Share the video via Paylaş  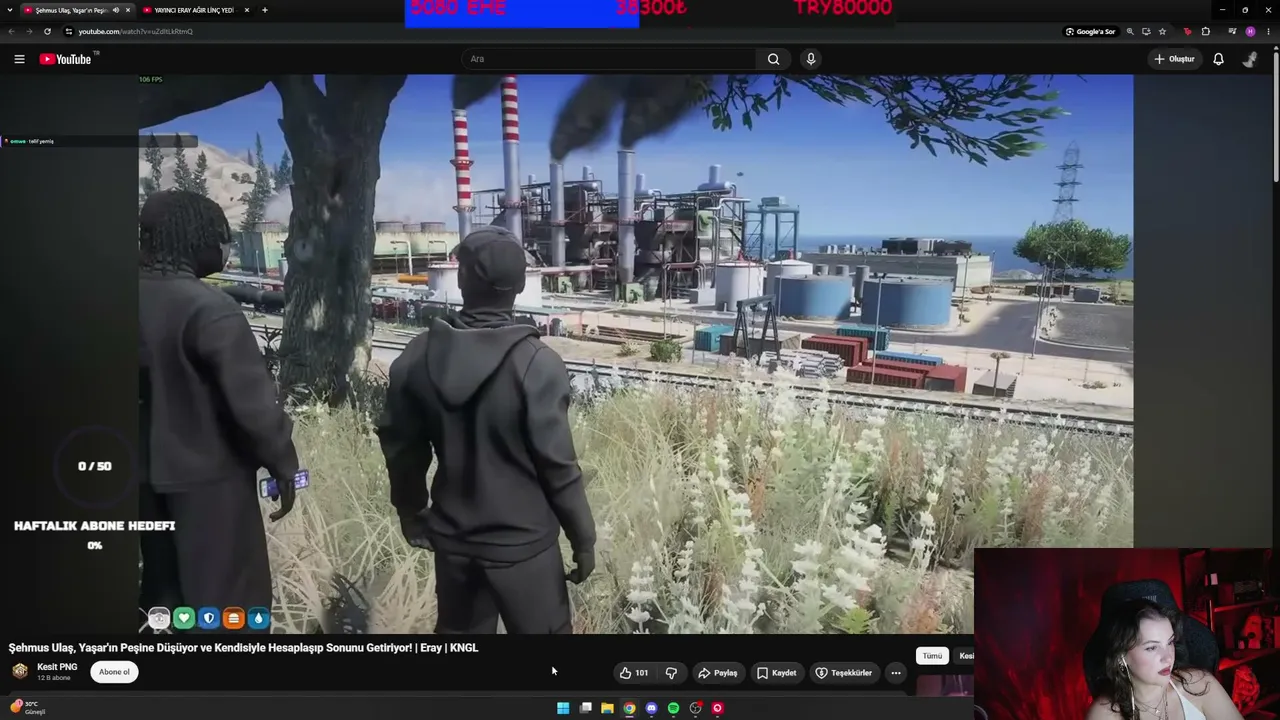(x=718, y=673)
